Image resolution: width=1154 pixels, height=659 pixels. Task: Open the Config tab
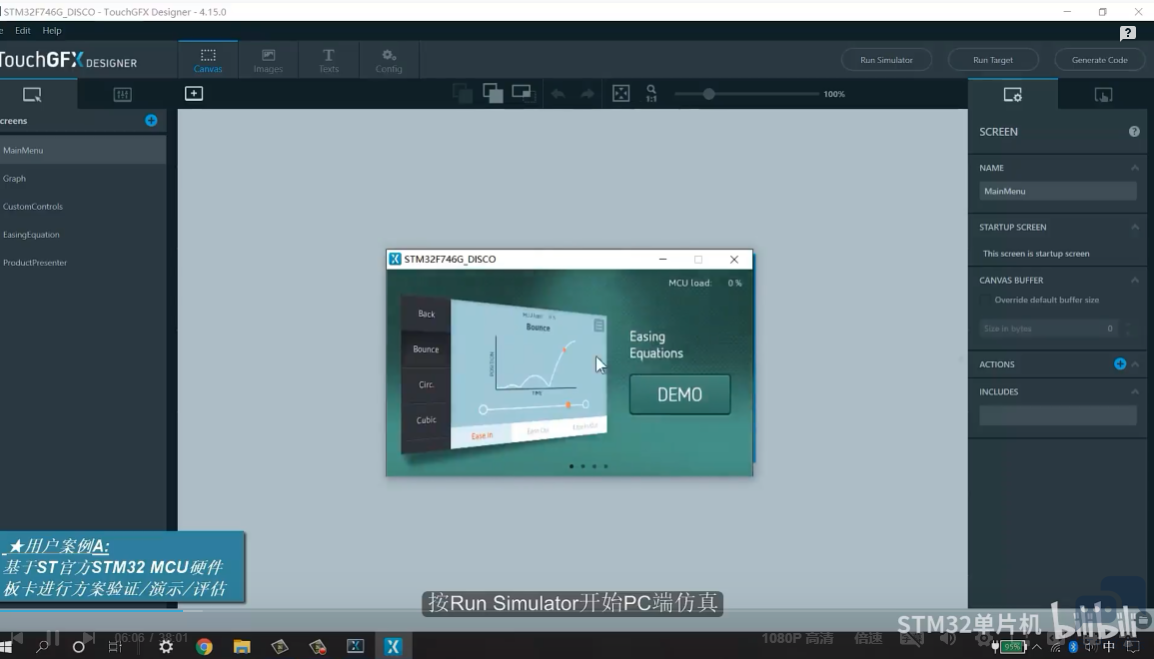point(389,60)
